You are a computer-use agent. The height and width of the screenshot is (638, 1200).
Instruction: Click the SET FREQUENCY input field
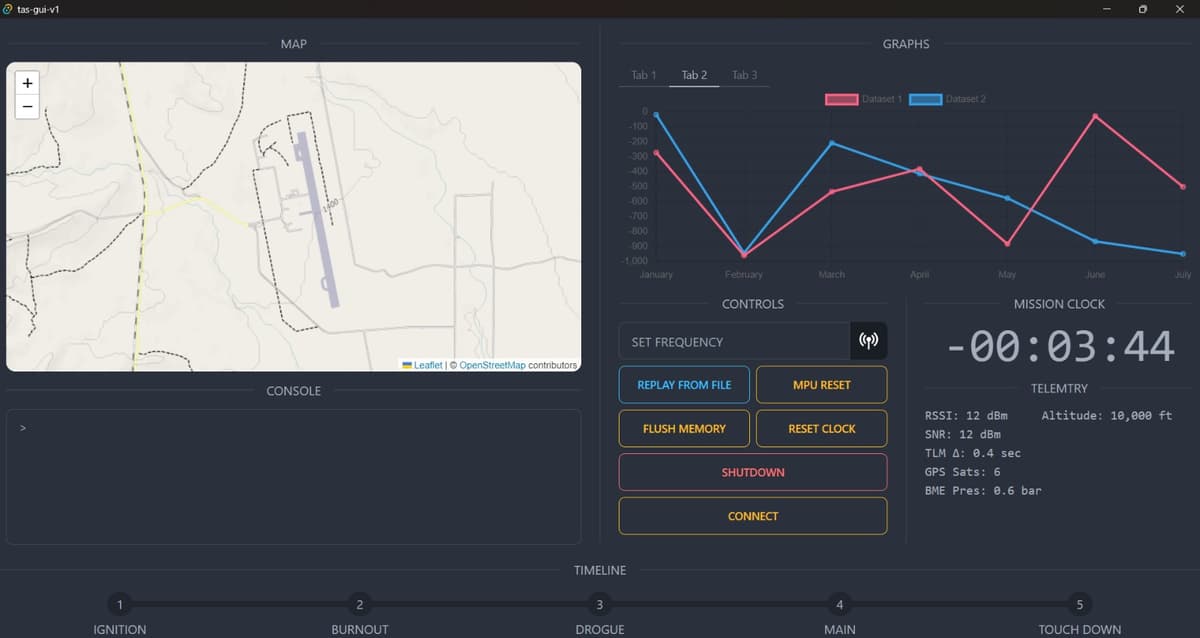tap(734, 341)
